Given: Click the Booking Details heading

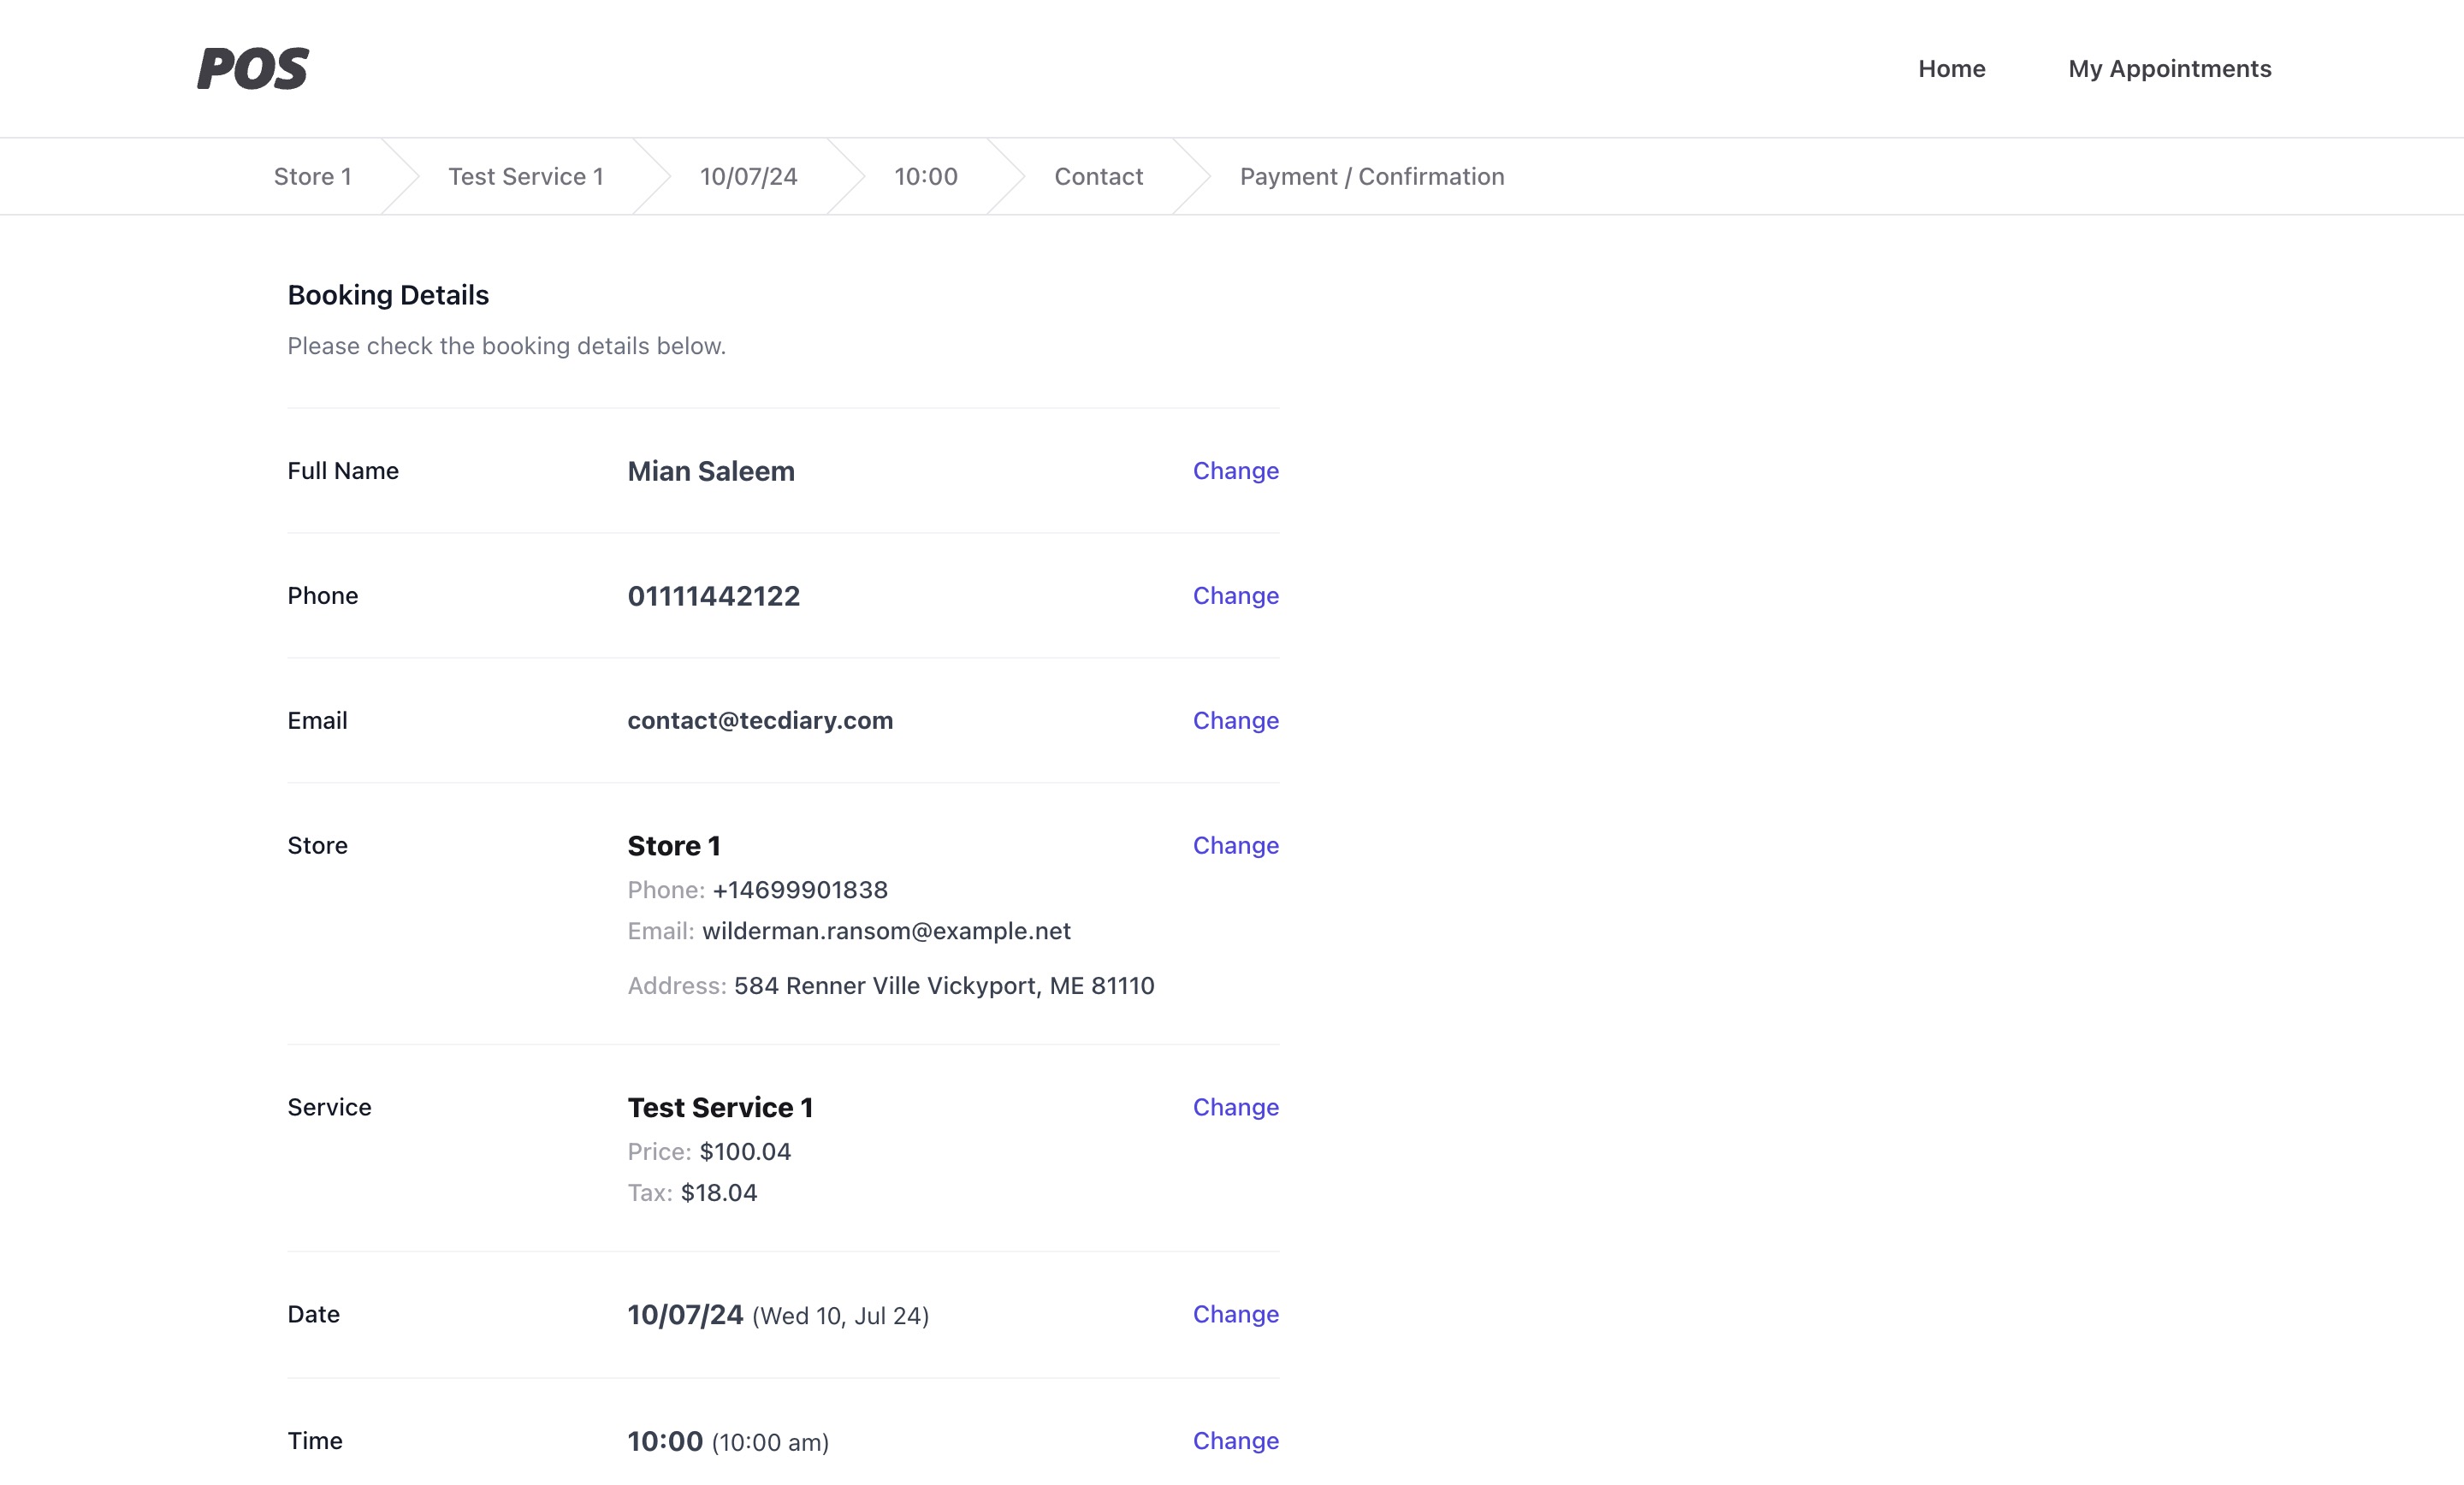Looking at the screenshot, I should click(x=388, y=295).
